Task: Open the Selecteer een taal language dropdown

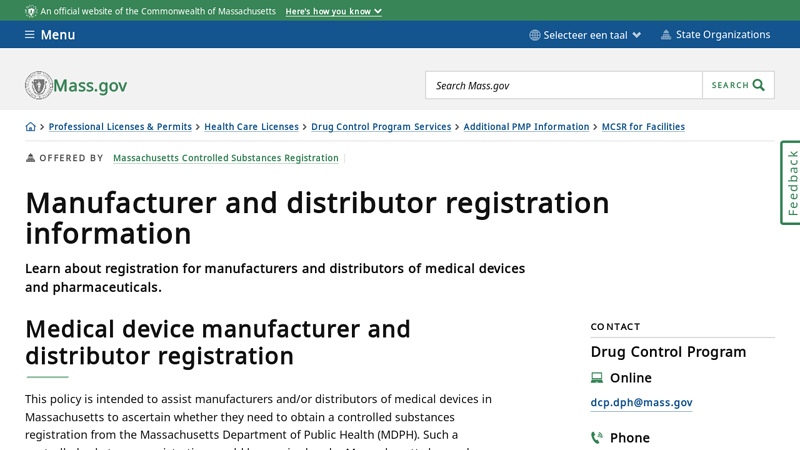Action: pyautogui.click(x=585, y=35)
